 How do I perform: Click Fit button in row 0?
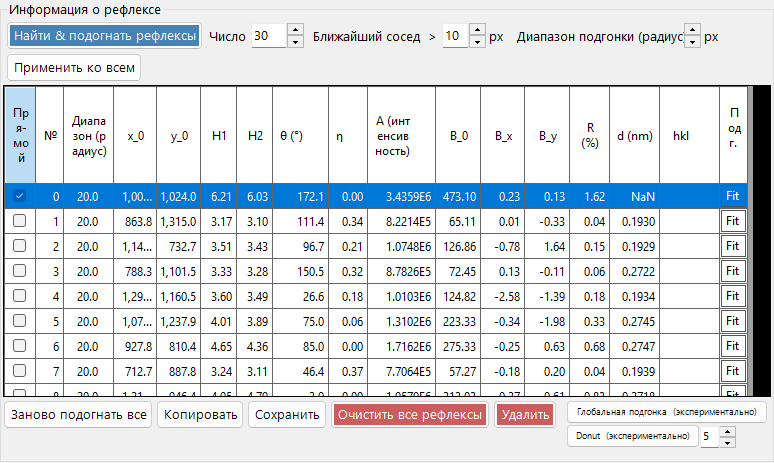733,196
